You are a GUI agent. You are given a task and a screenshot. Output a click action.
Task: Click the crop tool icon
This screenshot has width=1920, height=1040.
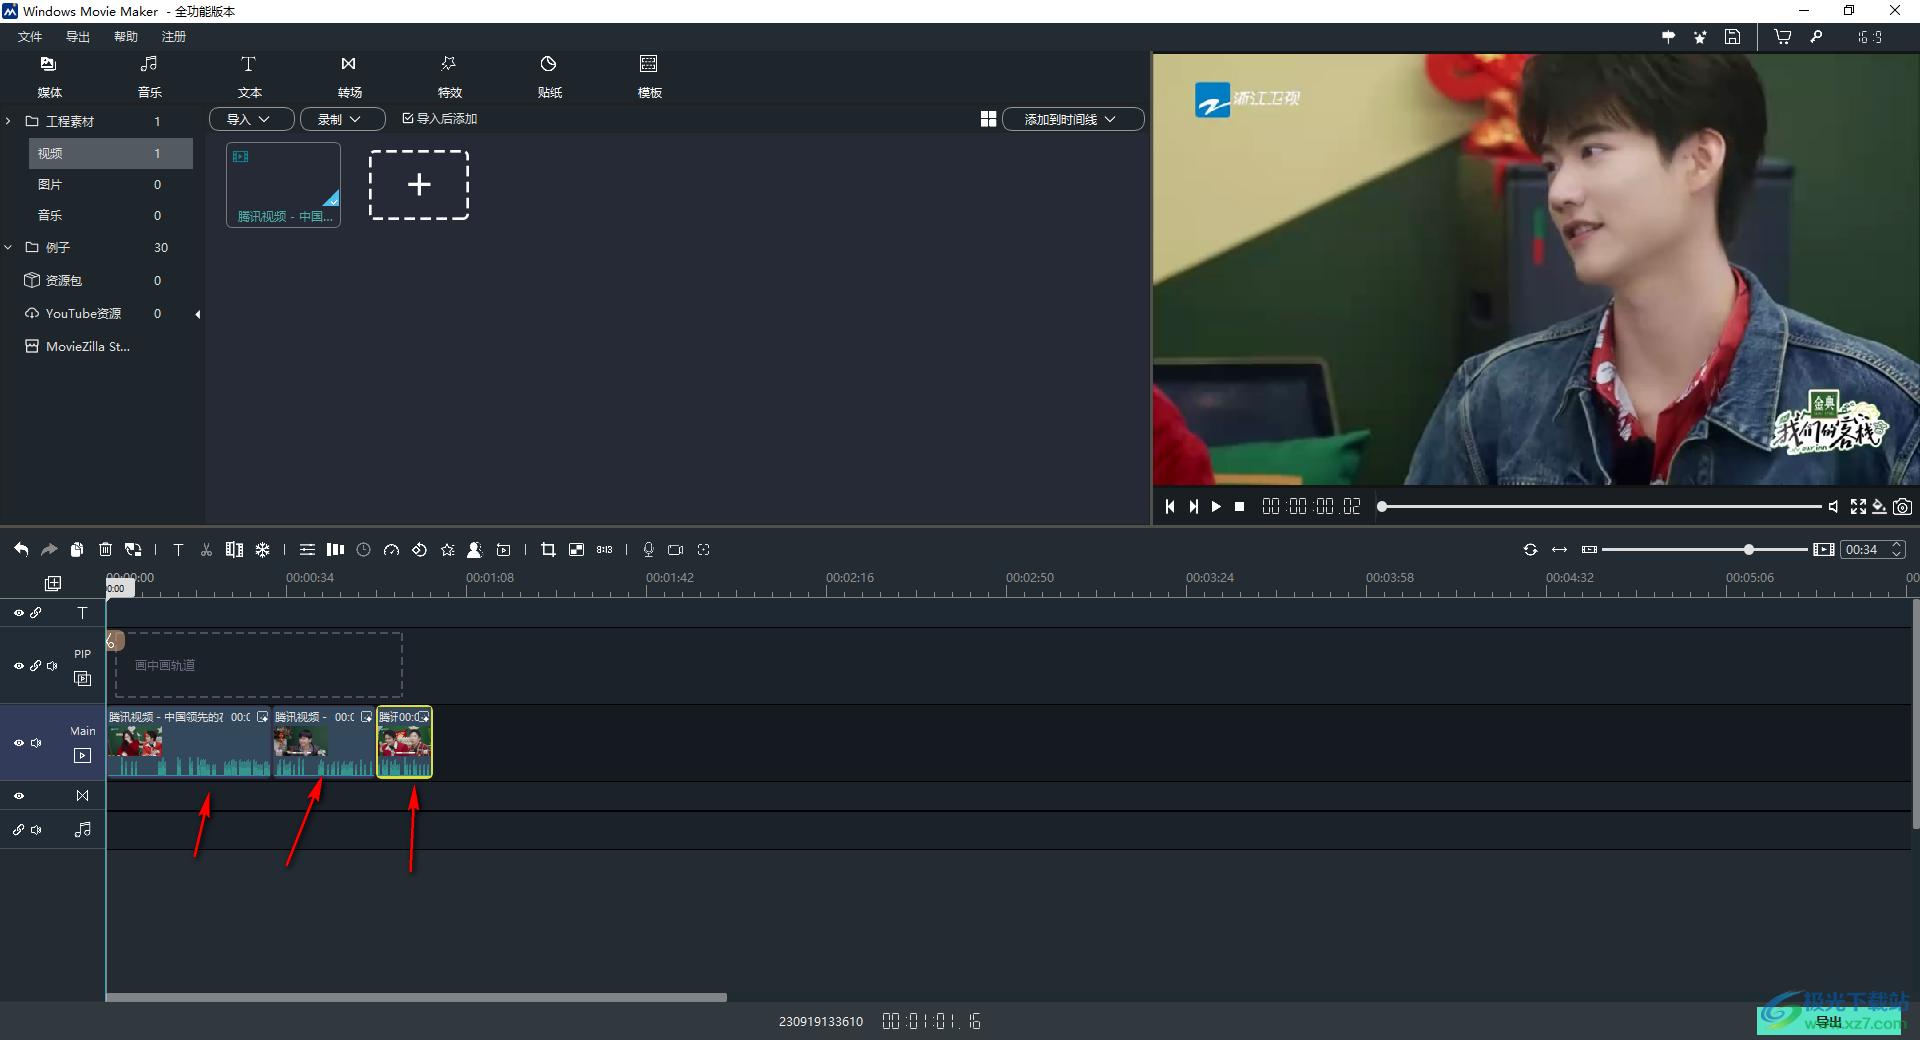548,549
